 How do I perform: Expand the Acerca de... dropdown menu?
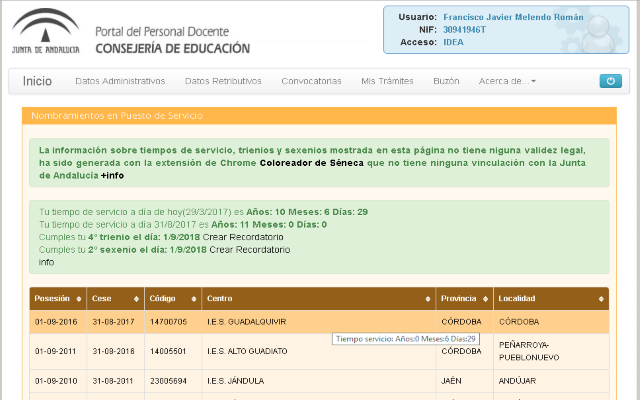point(507,81)
